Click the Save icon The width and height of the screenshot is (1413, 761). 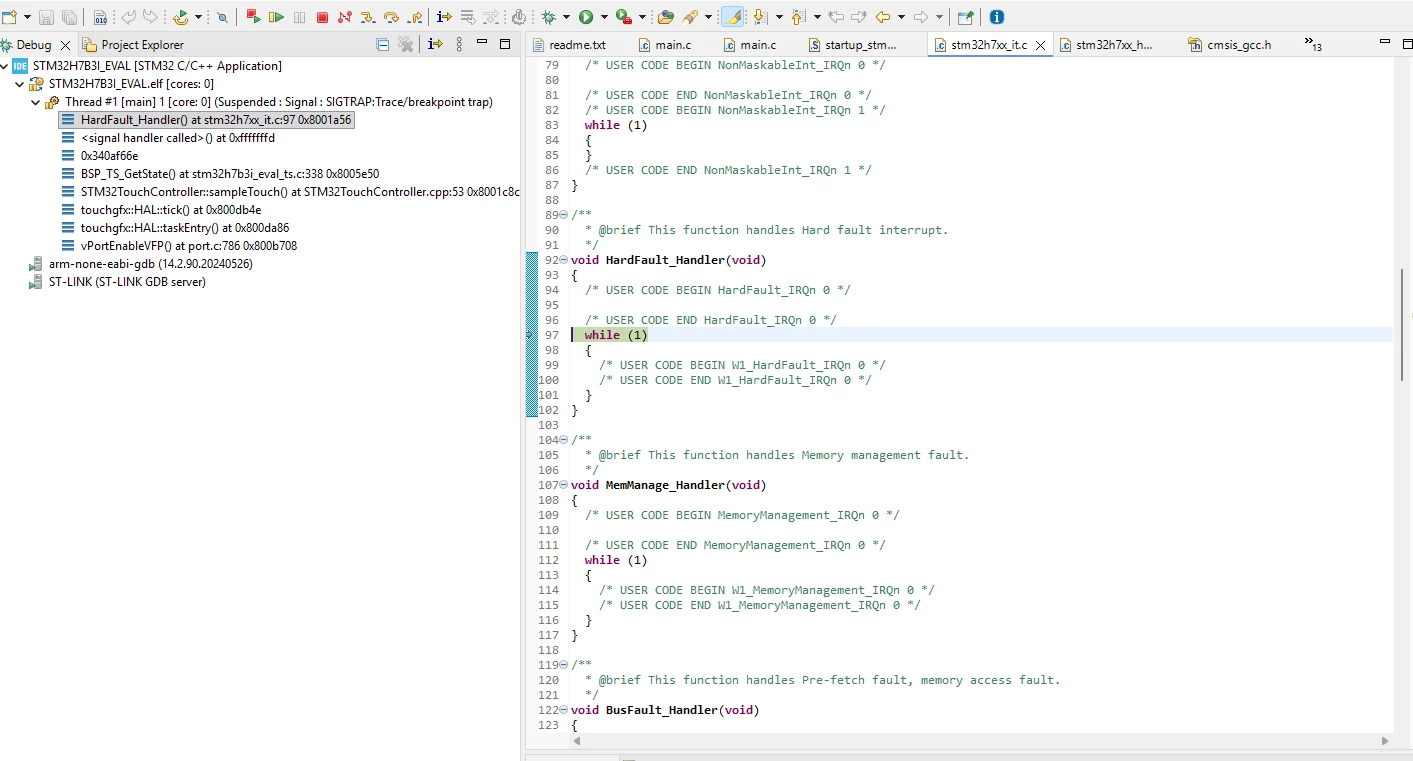point(46,17)
